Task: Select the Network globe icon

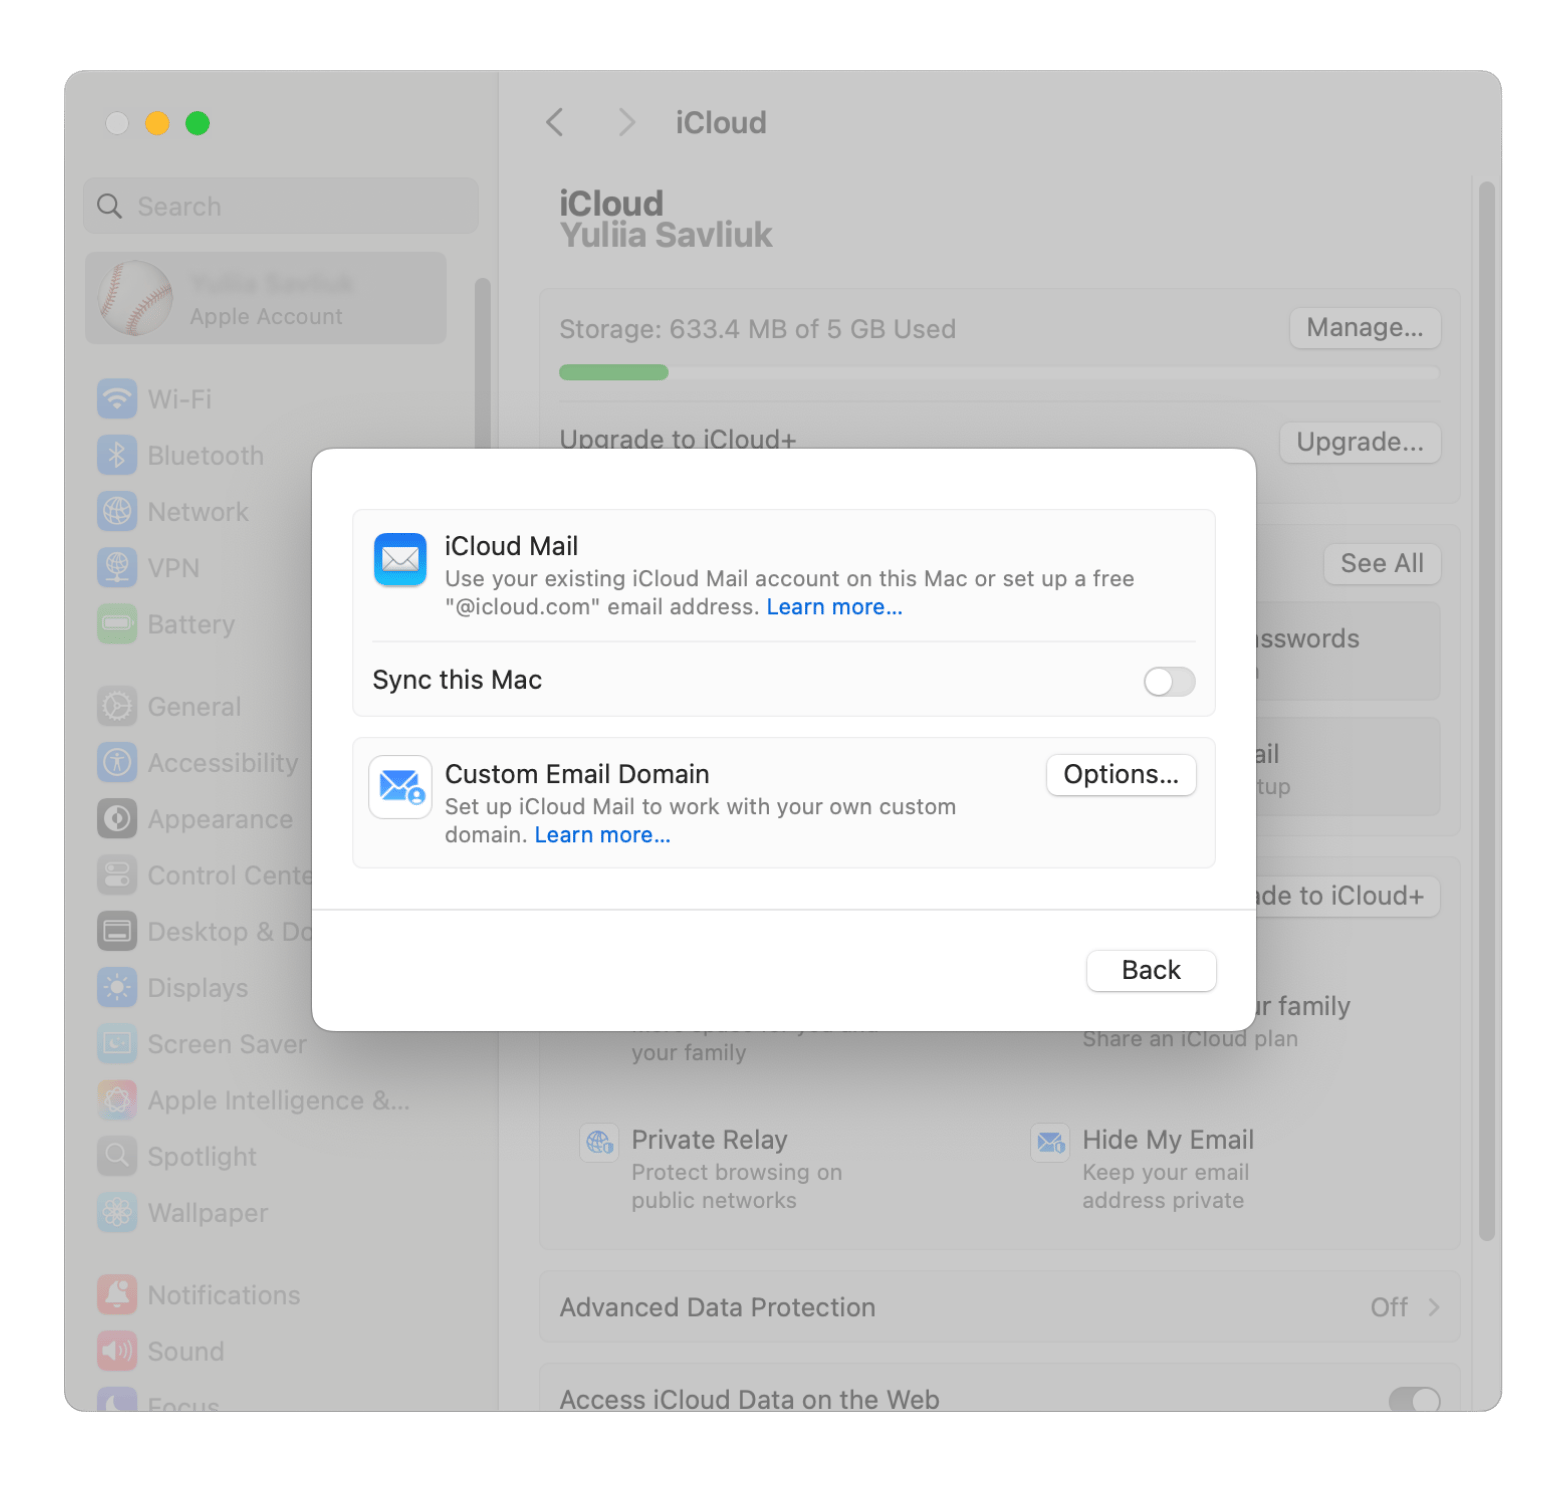Action: 117,511
